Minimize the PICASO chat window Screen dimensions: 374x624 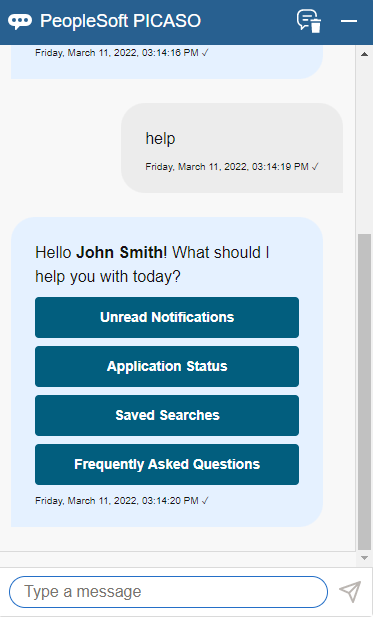click(x=349, y=21)
